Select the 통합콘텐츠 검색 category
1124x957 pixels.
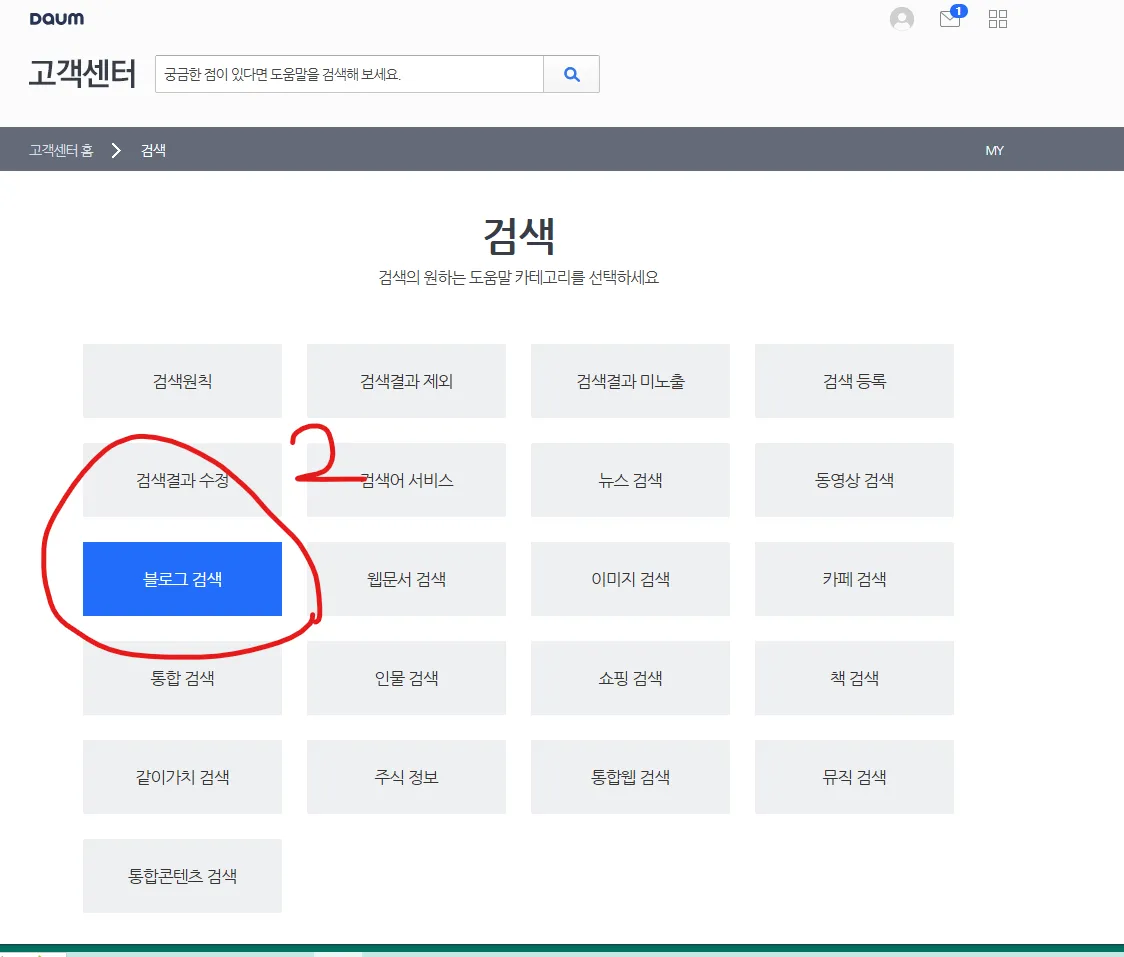click(182, 875)
